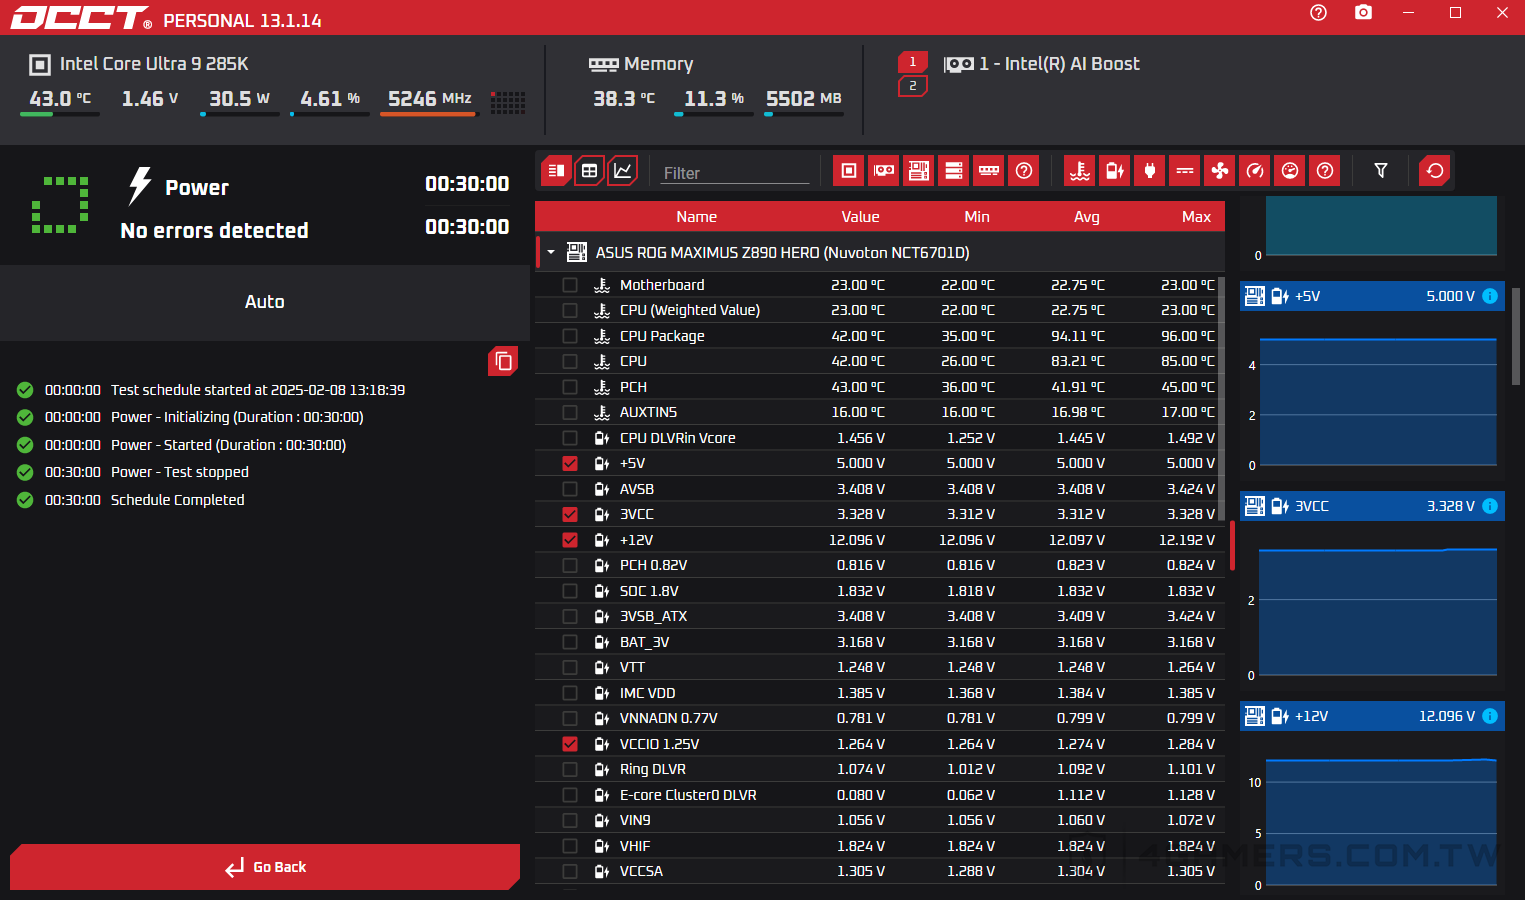Toggle power plug sensor type filter
The image size is (1525, 900).
[1150, 171]
